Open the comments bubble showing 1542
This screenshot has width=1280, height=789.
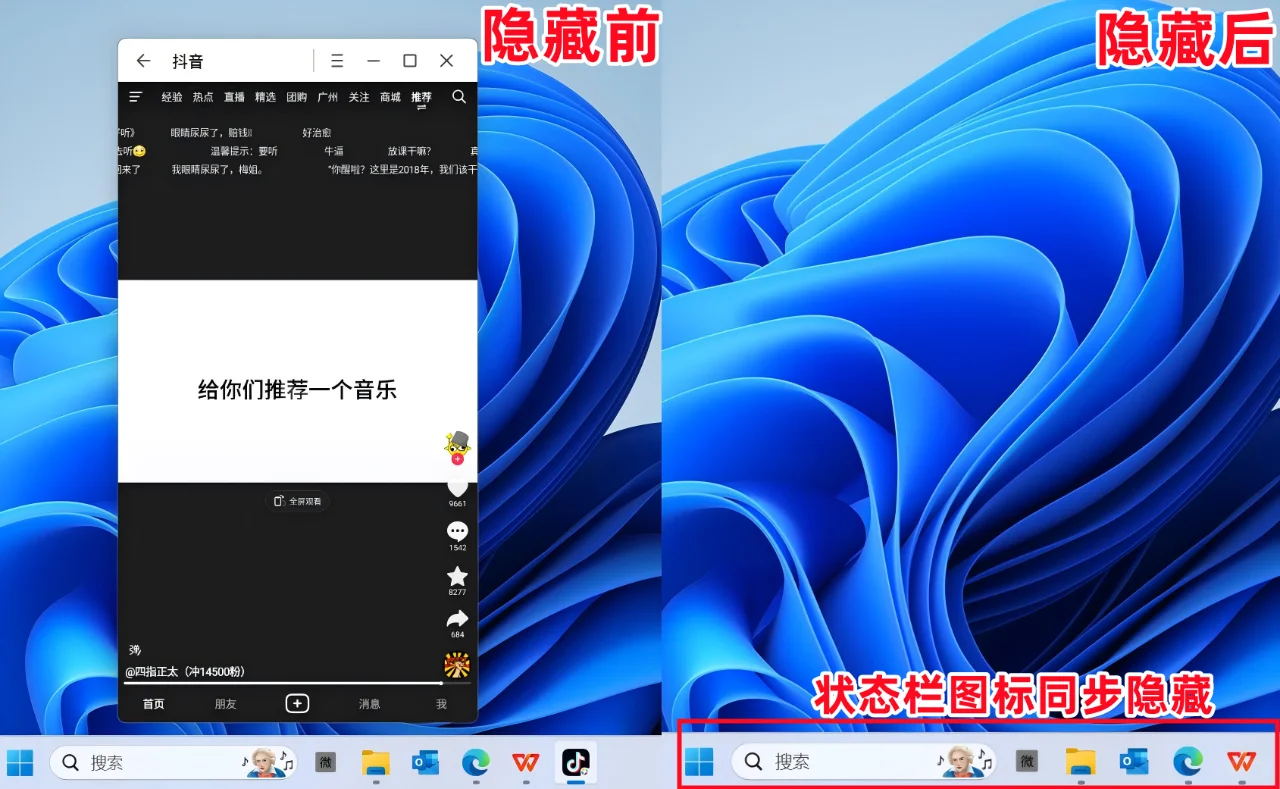[x=457, y=531]
